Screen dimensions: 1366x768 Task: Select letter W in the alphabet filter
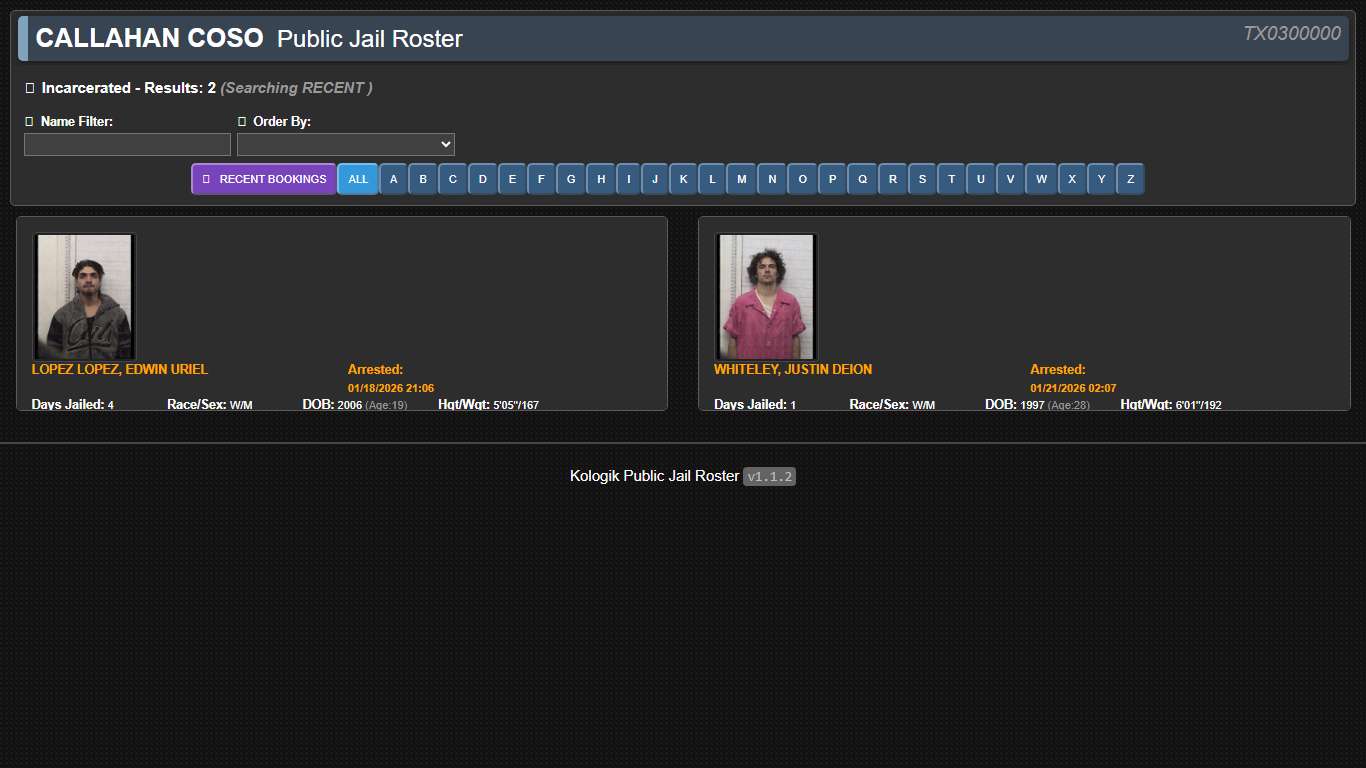pos(1041,178)
